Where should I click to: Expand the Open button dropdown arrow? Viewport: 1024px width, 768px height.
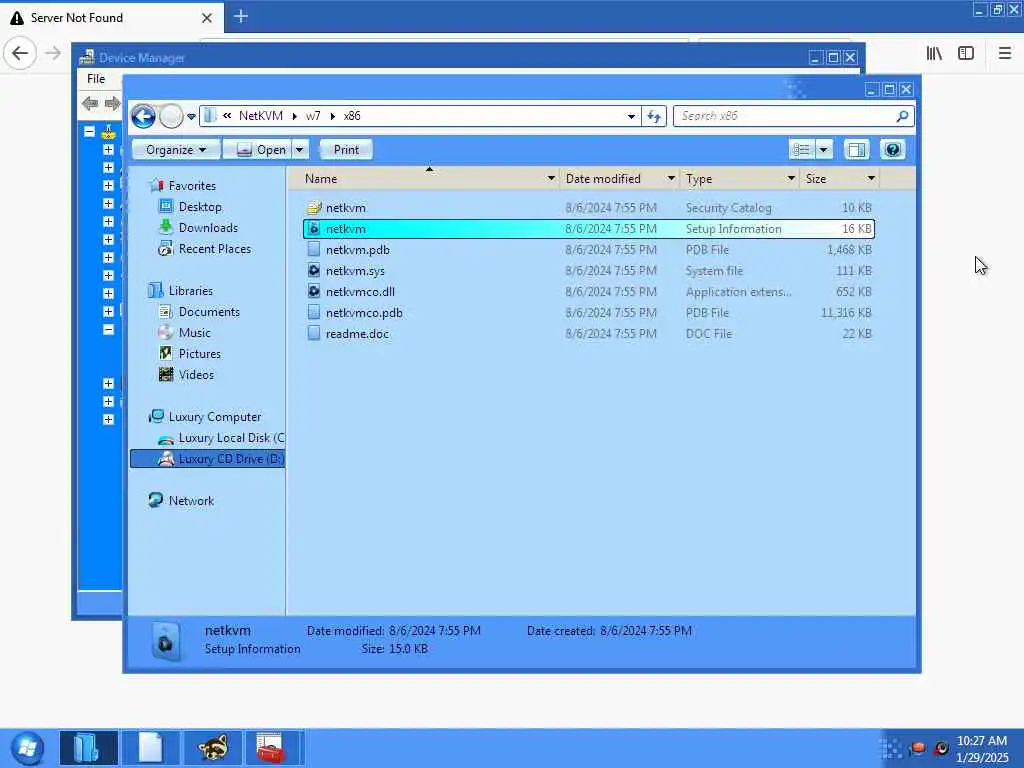(x=299, y=150)
